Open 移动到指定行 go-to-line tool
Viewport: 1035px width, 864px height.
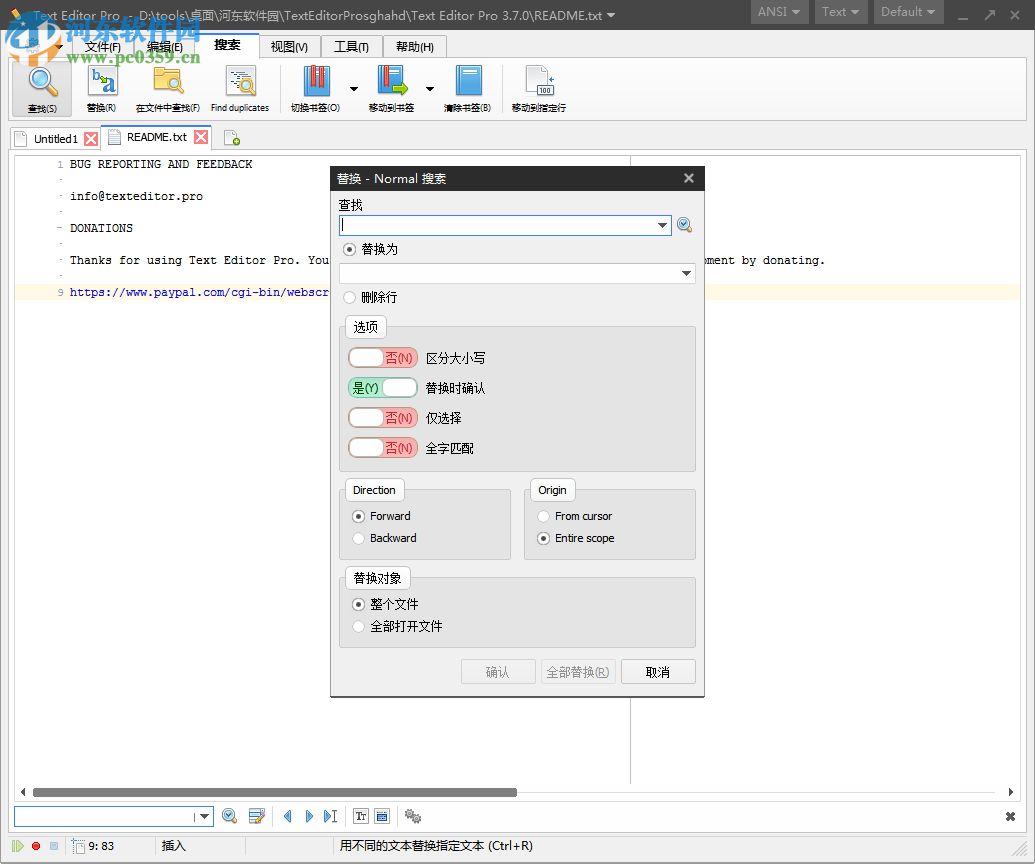click(538, 87)
